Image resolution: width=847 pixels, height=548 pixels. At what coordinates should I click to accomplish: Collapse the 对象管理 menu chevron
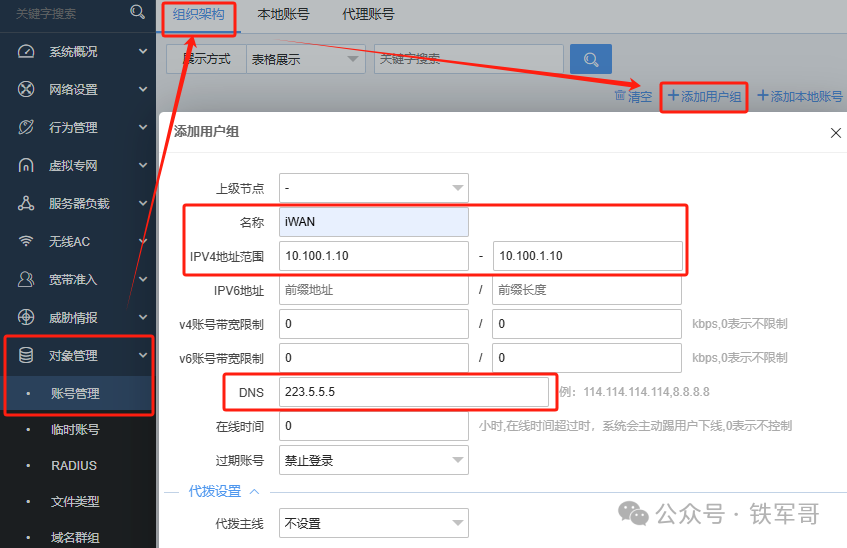[x=143, y=355]
